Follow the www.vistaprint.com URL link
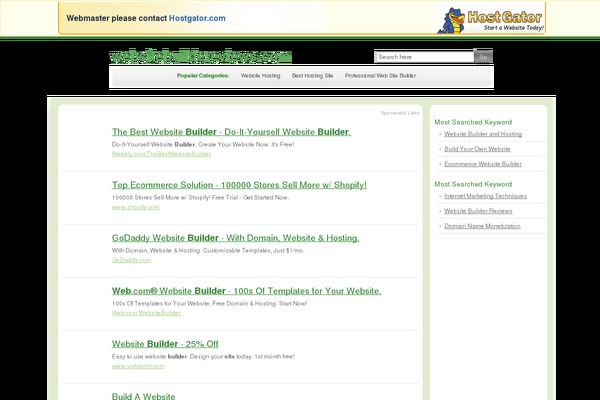 point(138,366)
